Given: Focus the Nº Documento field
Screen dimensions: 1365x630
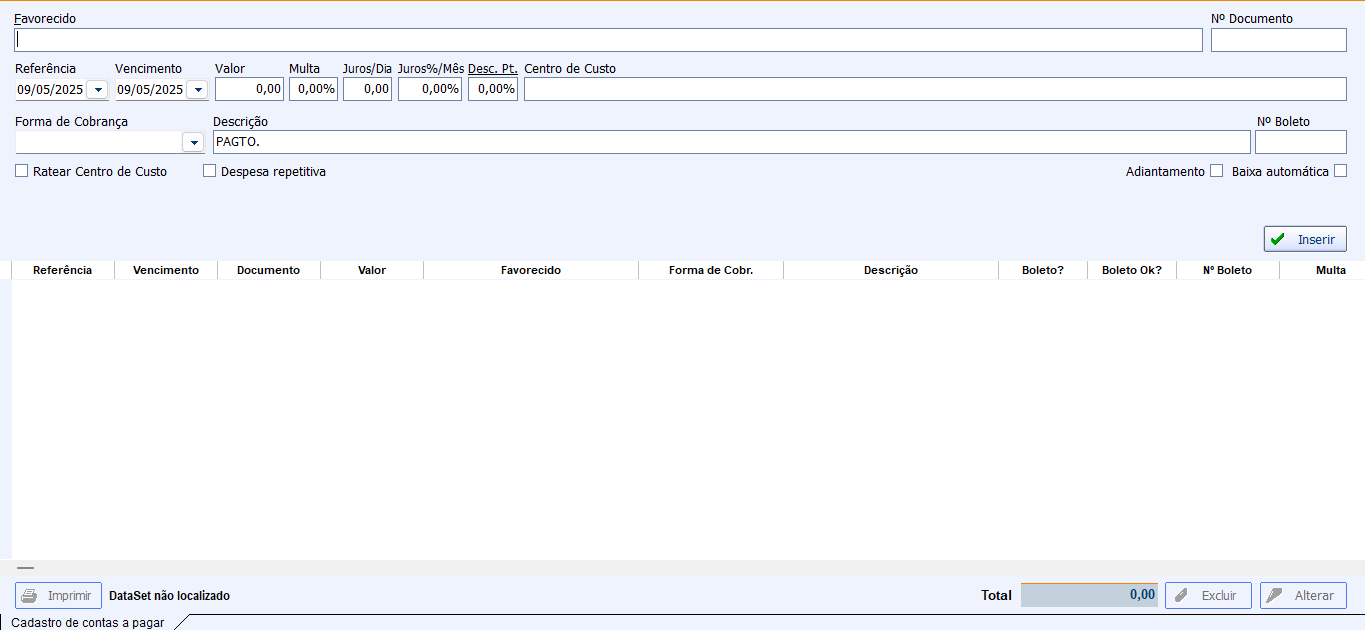Looking at the screenshot, I should [1278, 40].
